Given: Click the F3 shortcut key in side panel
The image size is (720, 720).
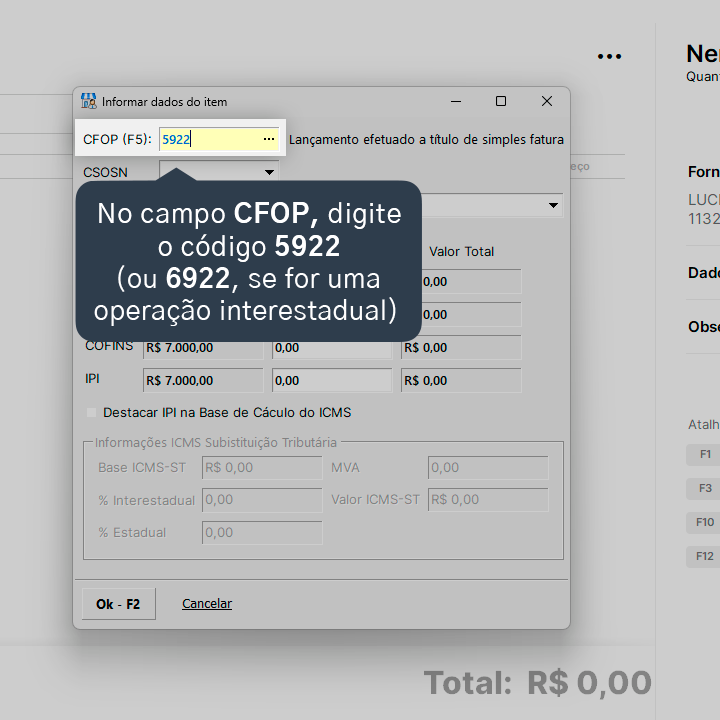Looking at the screenshot, I should click(705, 488).
